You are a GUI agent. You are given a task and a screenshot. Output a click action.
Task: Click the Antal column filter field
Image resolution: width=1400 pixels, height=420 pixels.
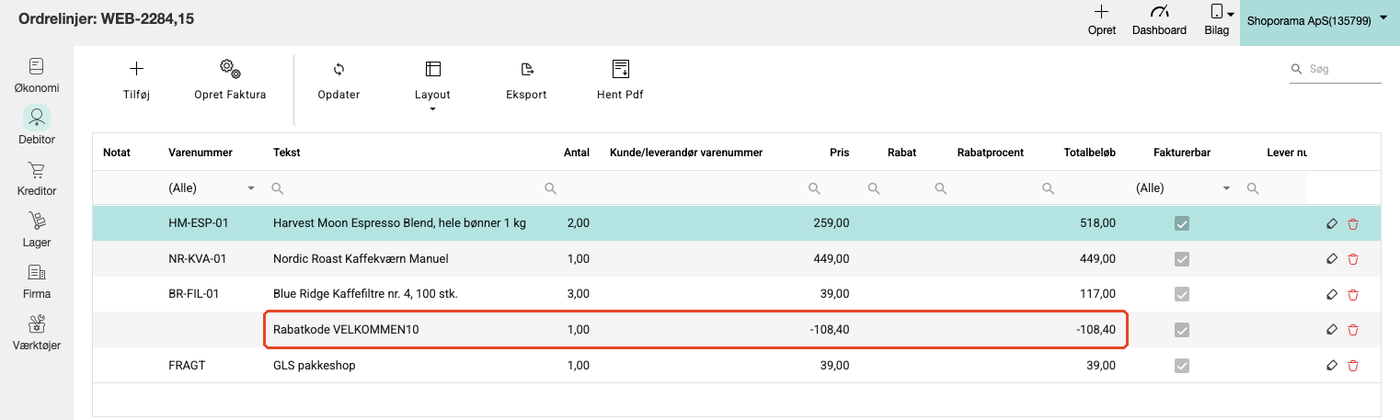coord(569,188)
